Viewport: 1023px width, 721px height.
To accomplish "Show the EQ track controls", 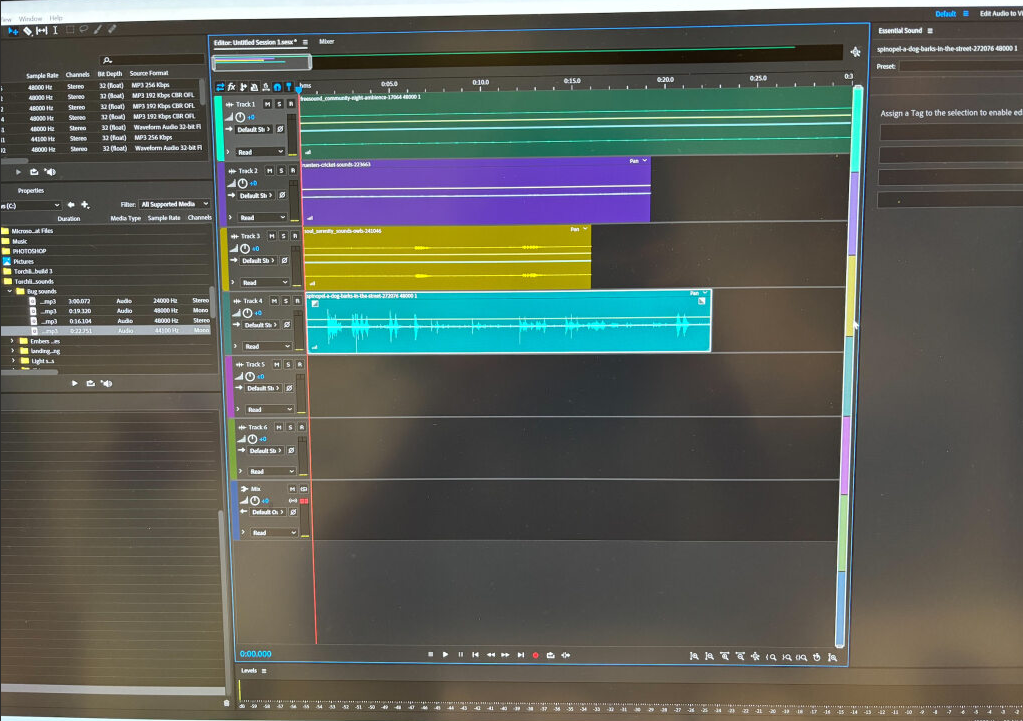I will click(x=254, y=87).
